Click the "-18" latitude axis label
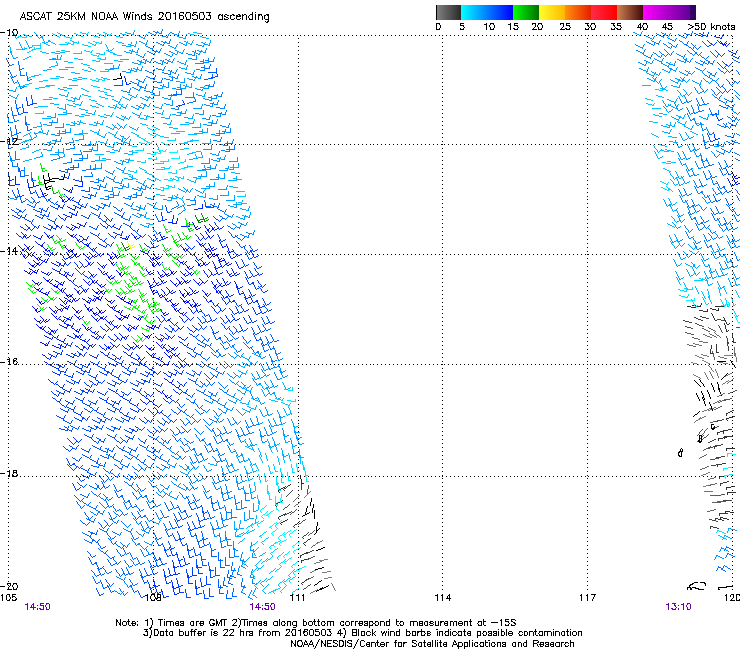This screenshot has height=650, width=740. pos(9,473)
